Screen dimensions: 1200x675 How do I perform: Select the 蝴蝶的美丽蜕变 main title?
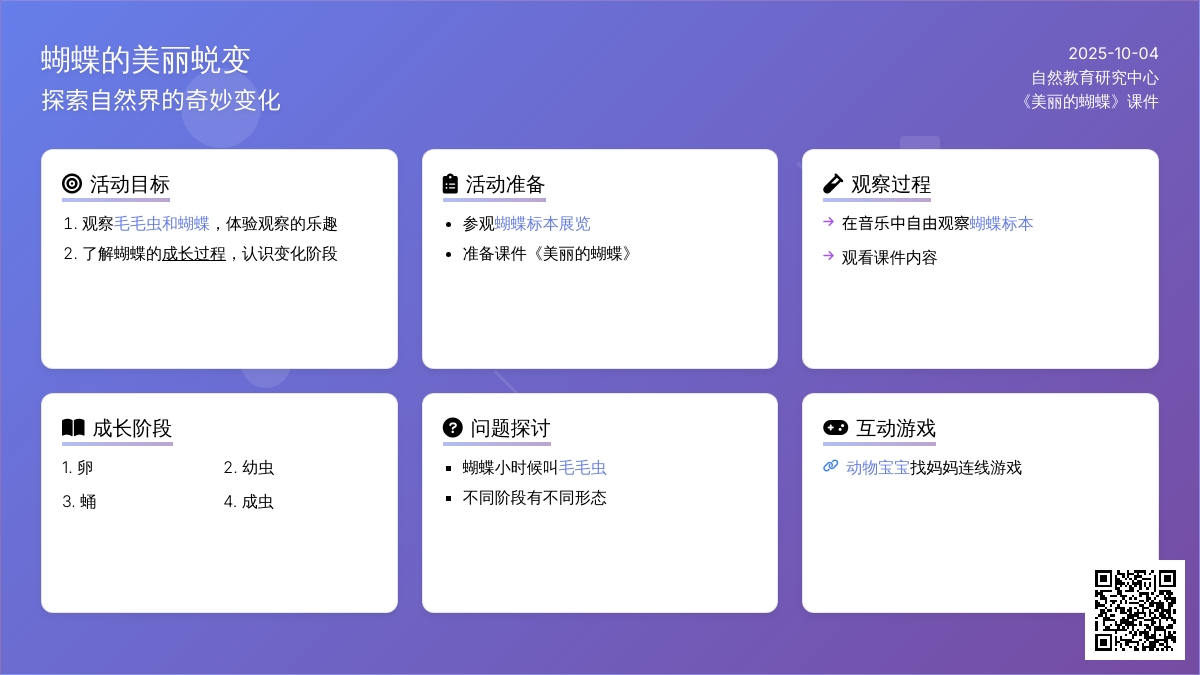(145, 60)
